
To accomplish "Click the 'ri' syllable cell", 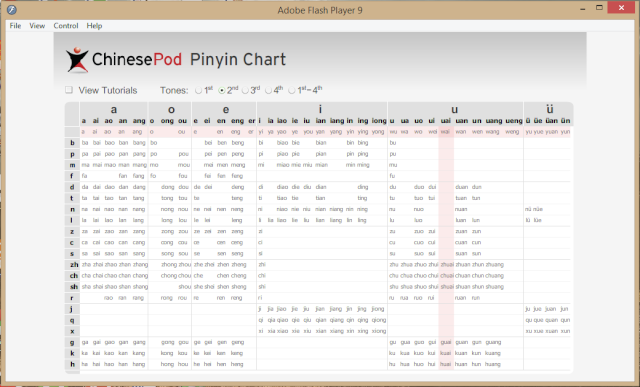I will (x=260, y=298).
